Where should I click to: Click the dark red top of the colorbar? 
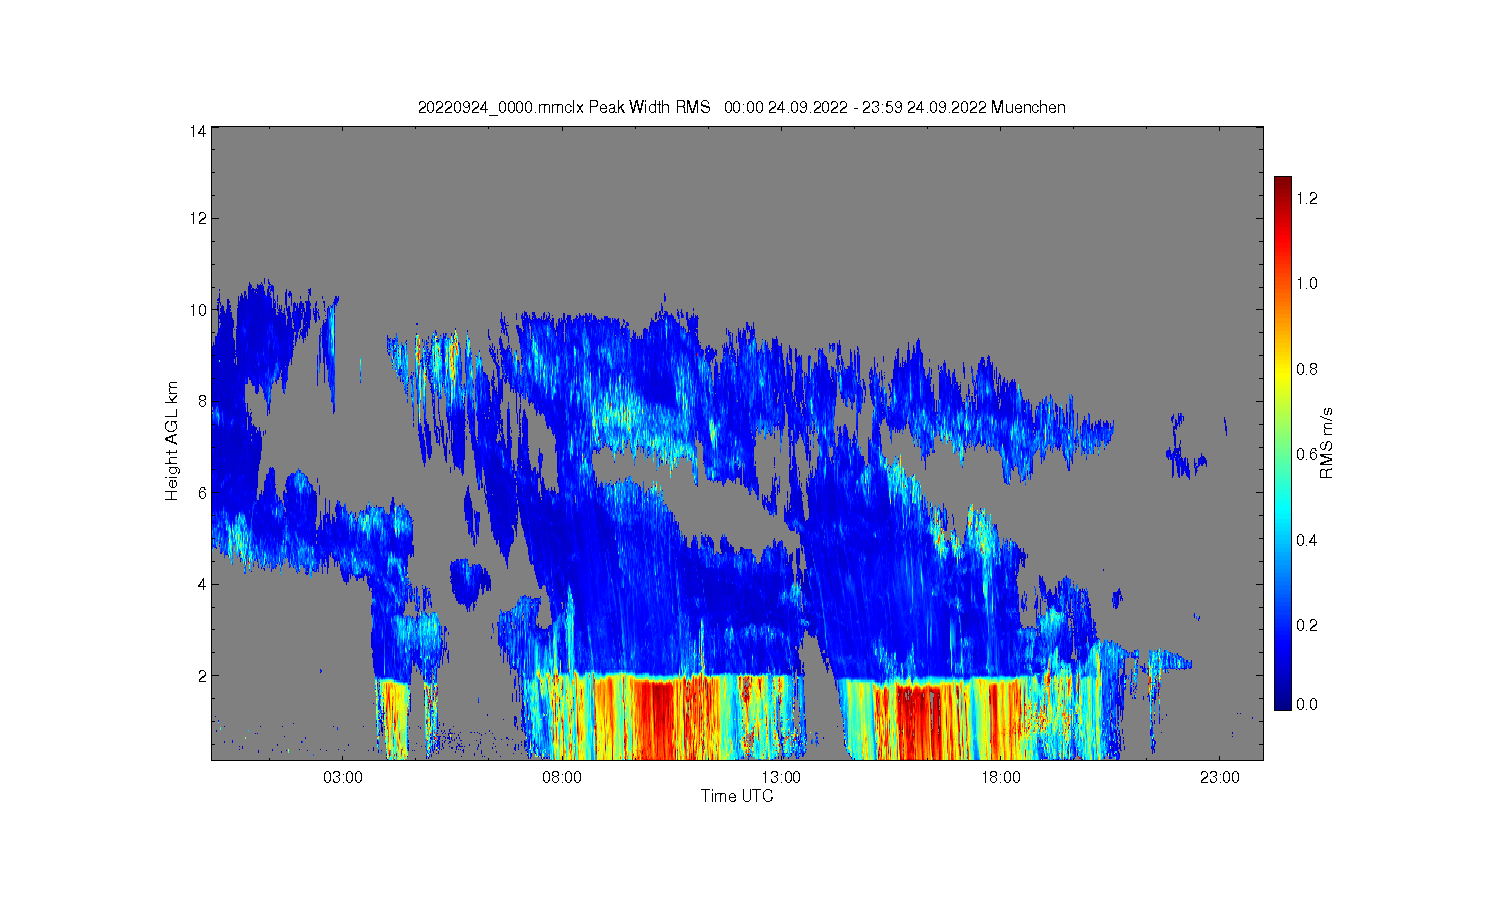click(1283, 183)
